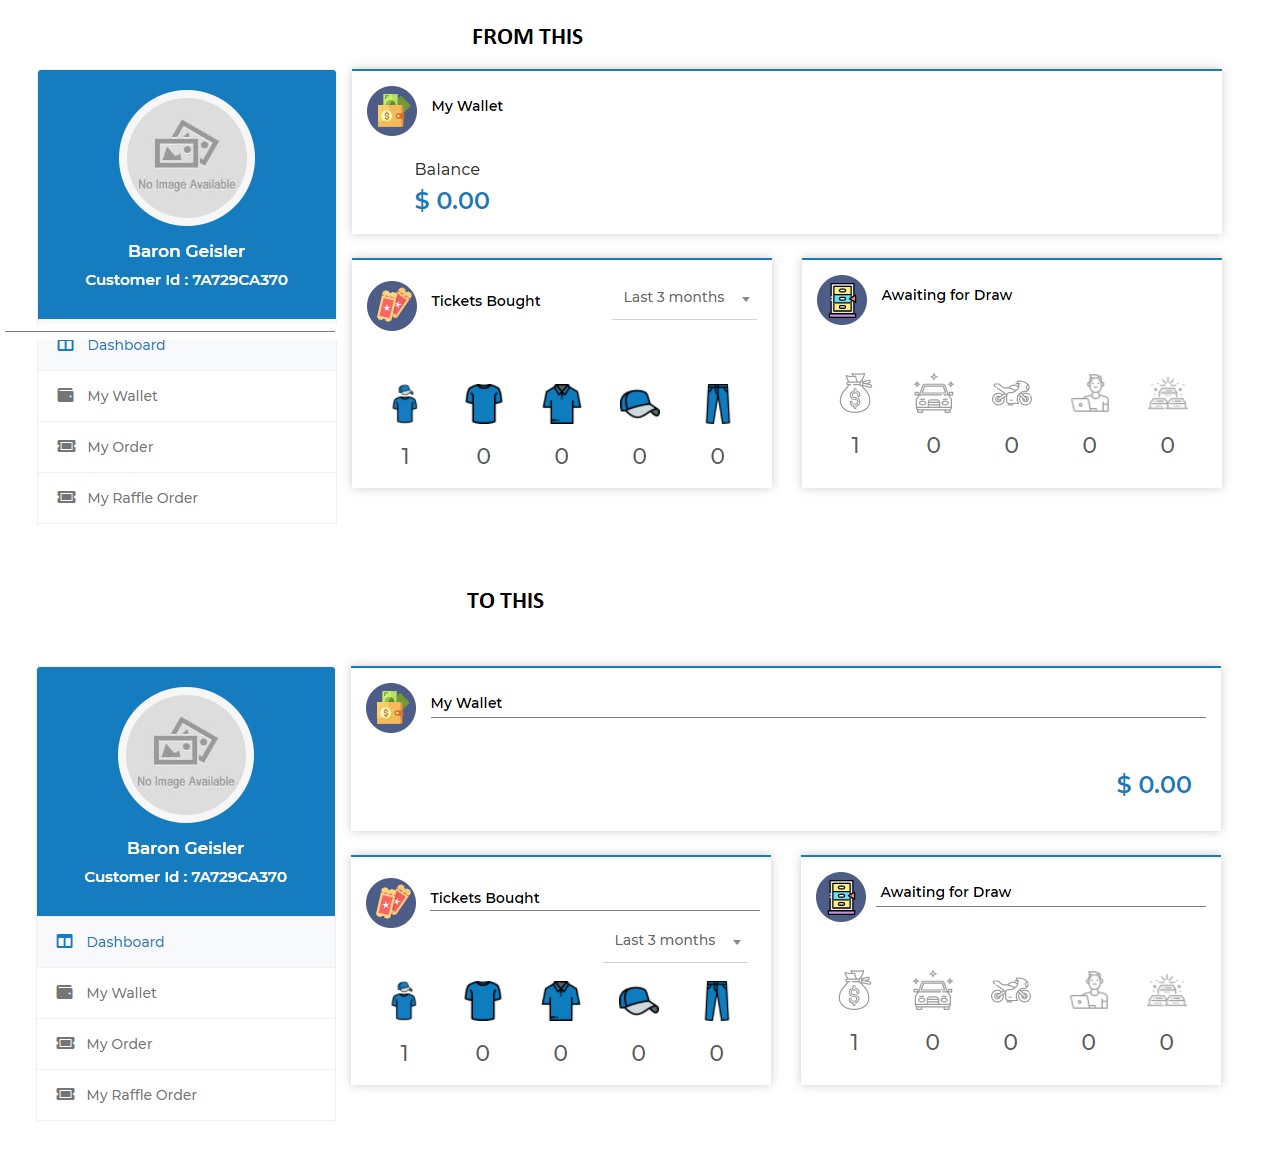Click the FROM THIS heading
The image size is (1282, 1170).
(527, 37)
